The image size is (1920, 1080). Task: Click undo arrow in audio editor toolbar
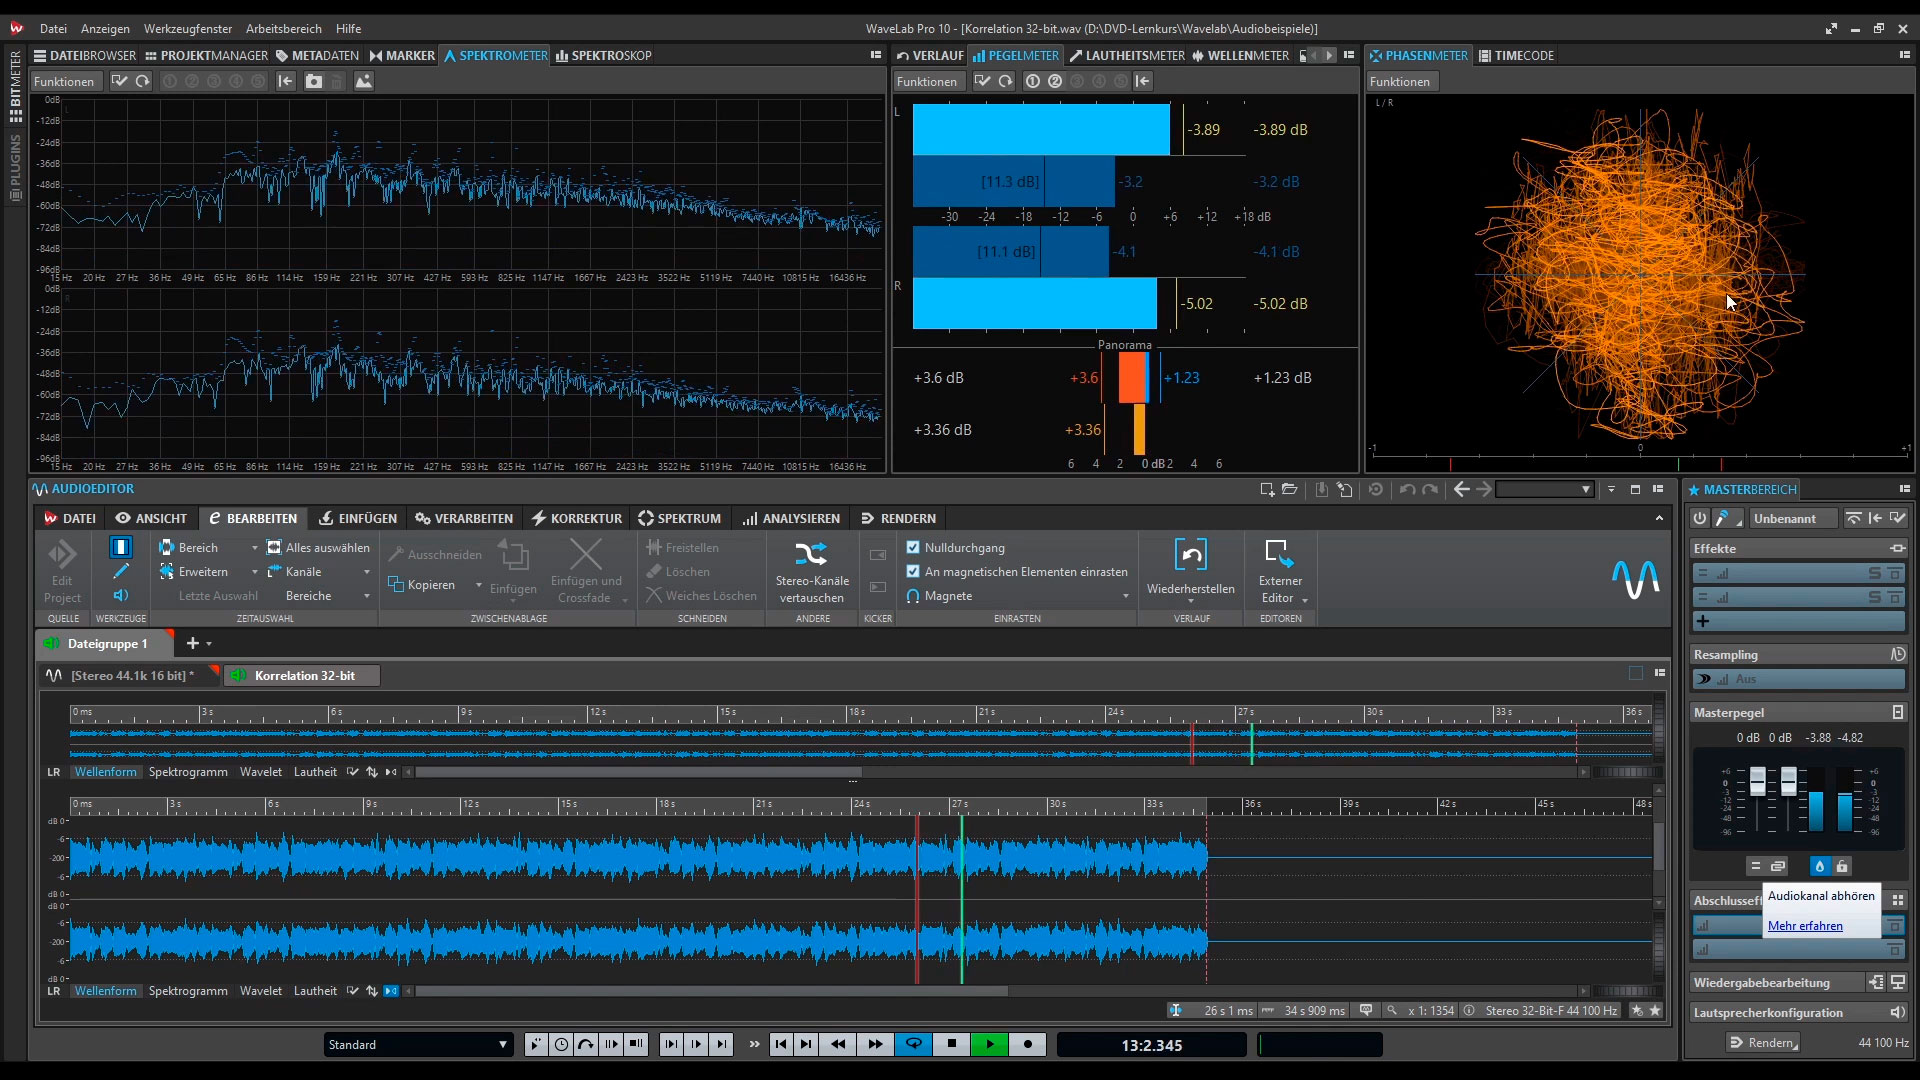tap(1407, 489)
